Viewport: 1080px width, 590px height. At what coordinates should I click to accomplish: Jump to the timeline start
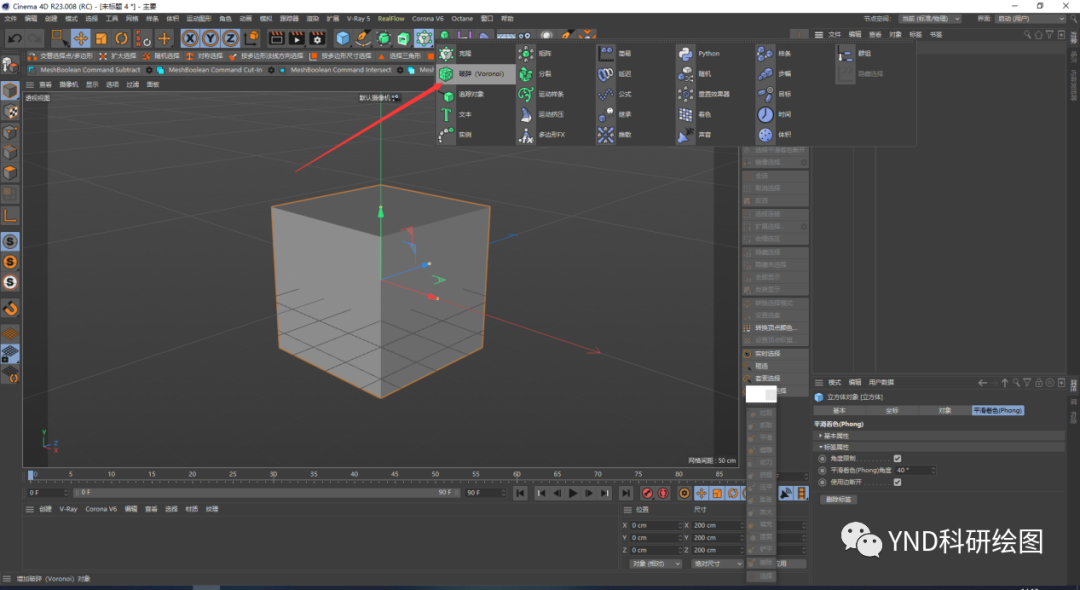521,493
